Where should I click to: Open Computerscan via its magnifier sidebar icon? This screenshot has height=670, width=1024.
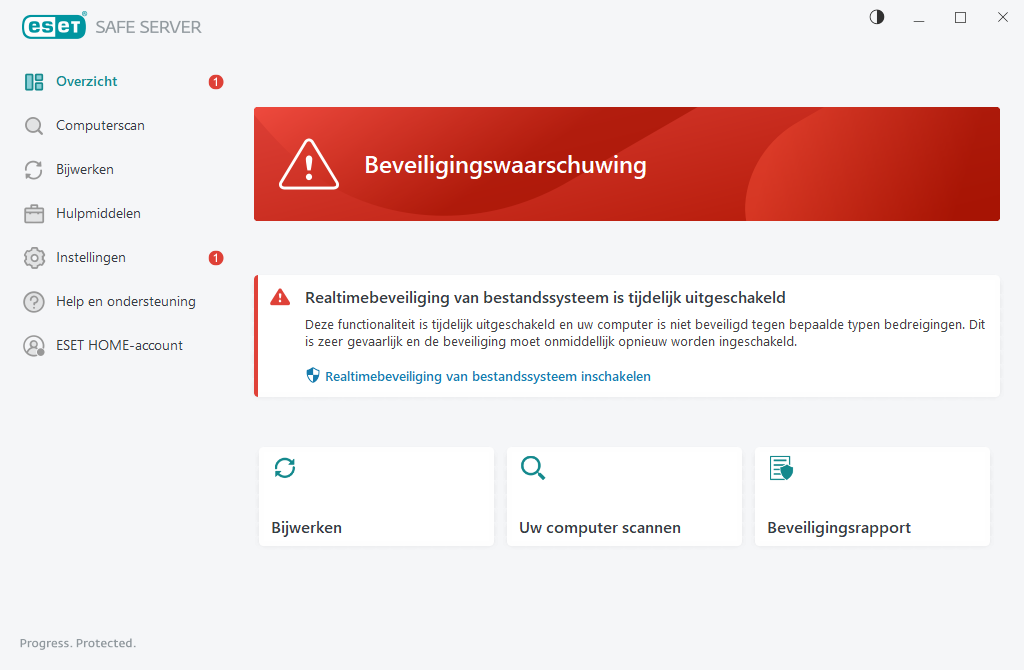click(x=34, y=125)
